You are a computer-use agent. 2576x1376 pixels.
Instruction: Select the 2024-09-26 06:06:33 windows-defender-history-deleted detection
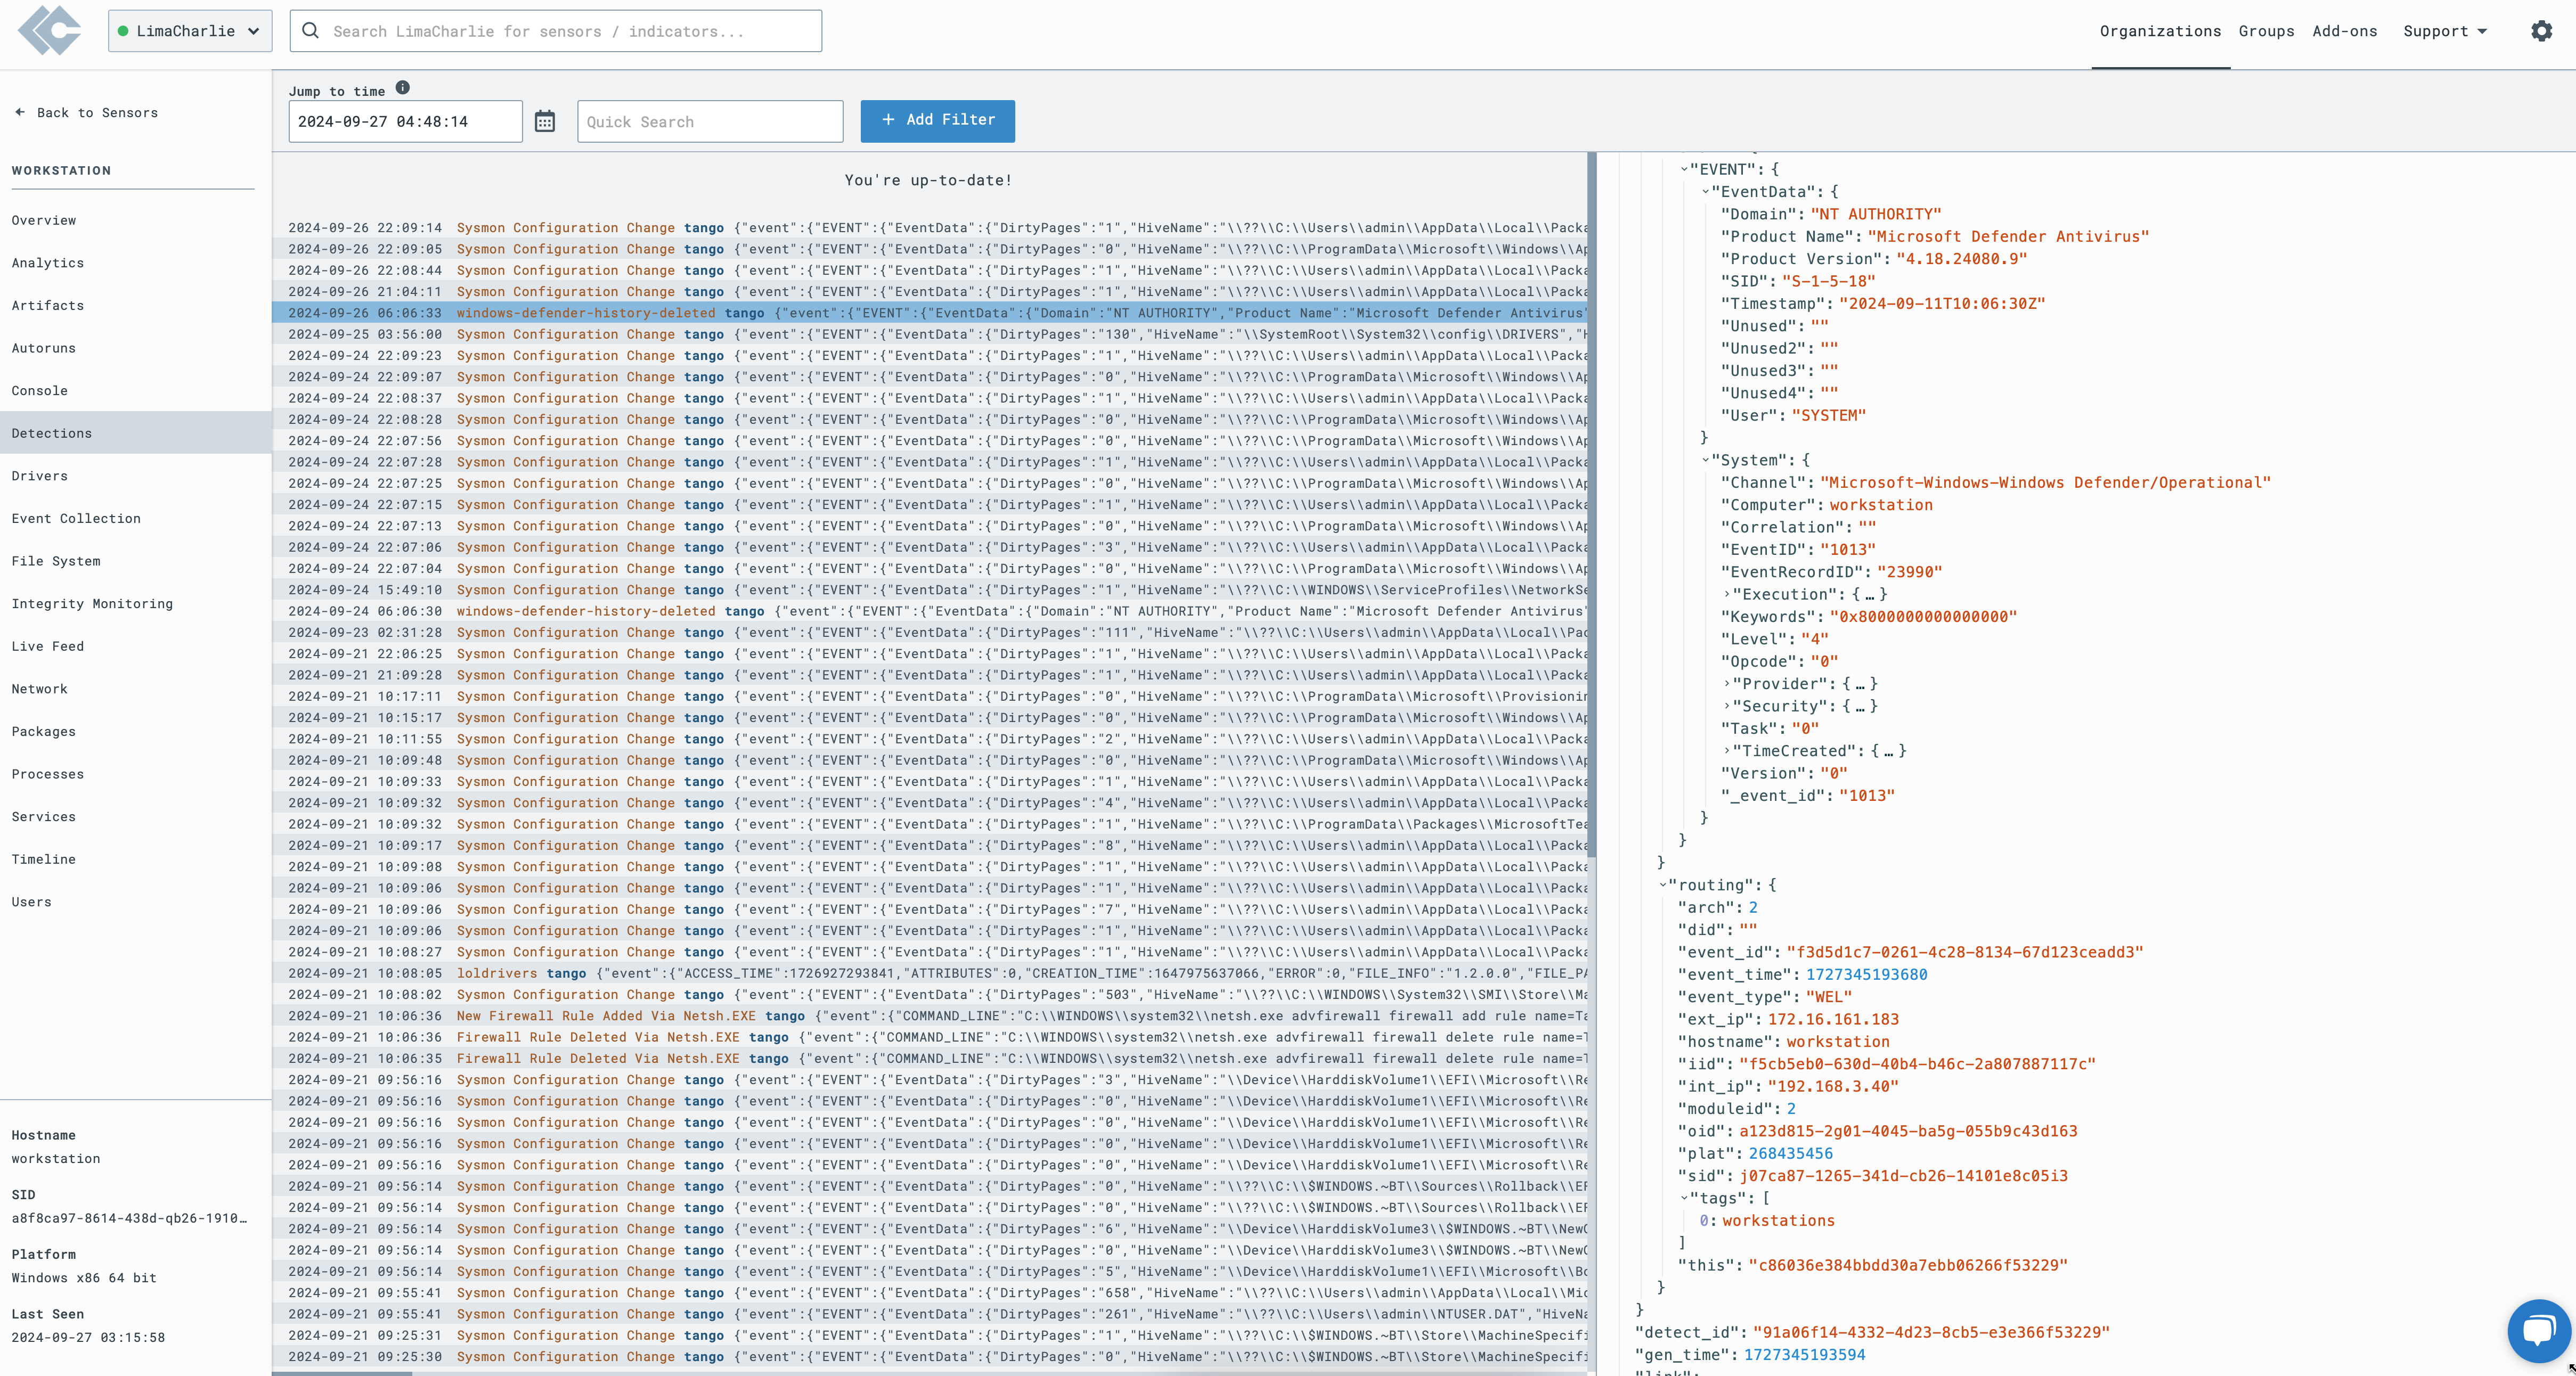pyautogui.click(x=929, y=313)
